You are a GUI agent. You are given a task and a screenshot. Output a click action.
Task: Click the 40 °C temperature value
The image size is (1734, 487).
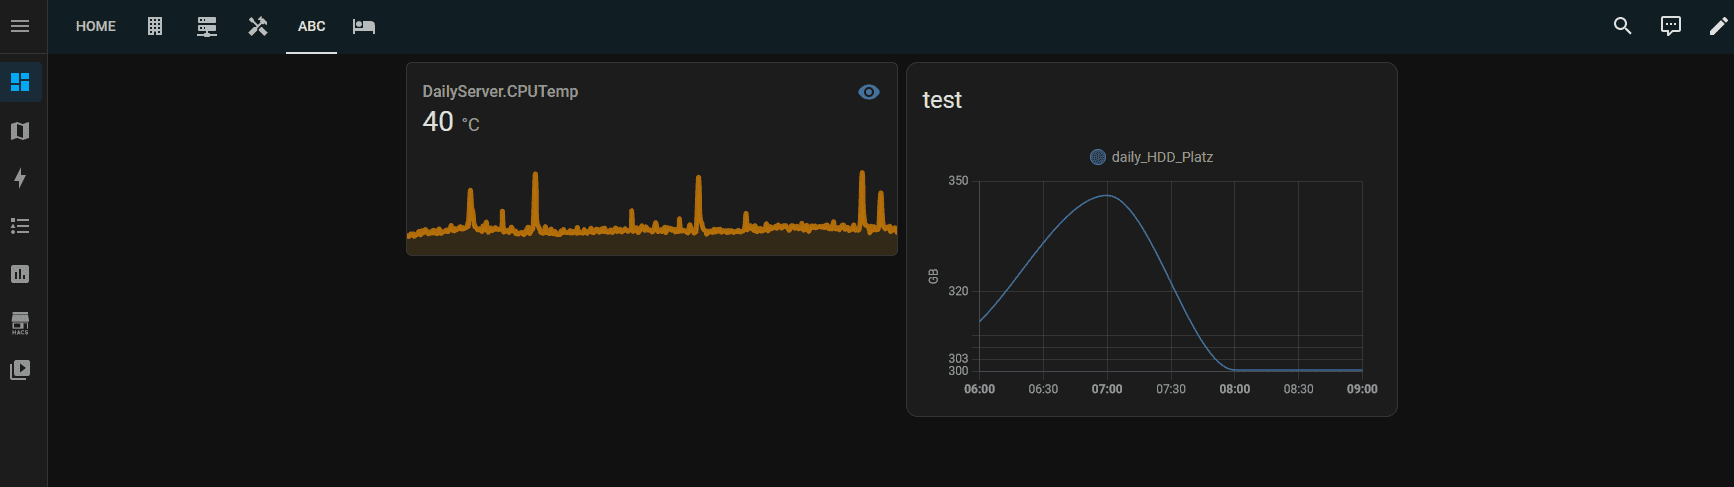coord(451,122)
